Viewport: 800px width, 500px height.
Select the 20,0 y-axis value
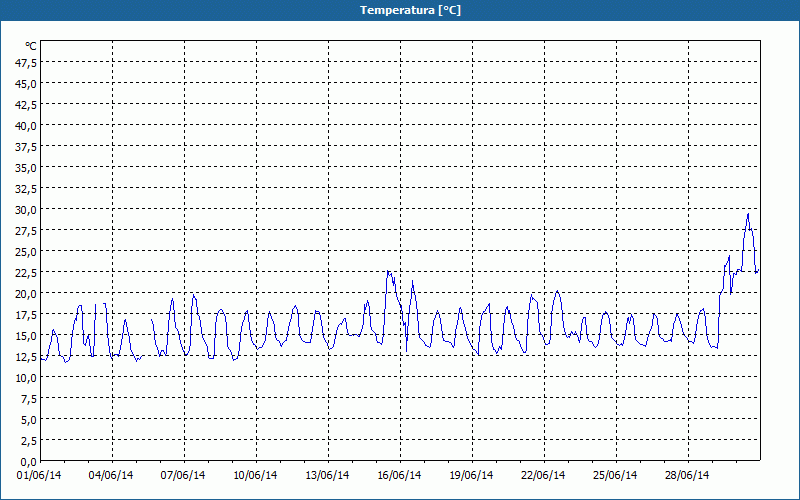click(x=27, y=294)
